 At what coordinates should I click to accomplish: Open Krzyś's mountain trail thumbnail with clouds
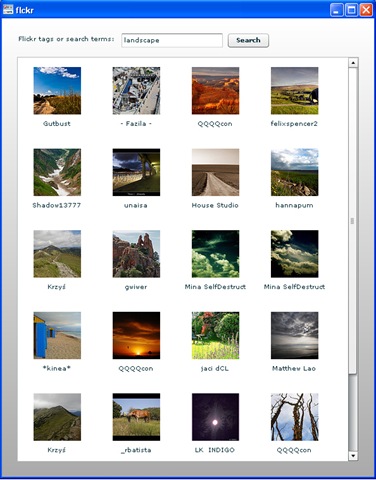pyautogui.click(x=57, y=254)
